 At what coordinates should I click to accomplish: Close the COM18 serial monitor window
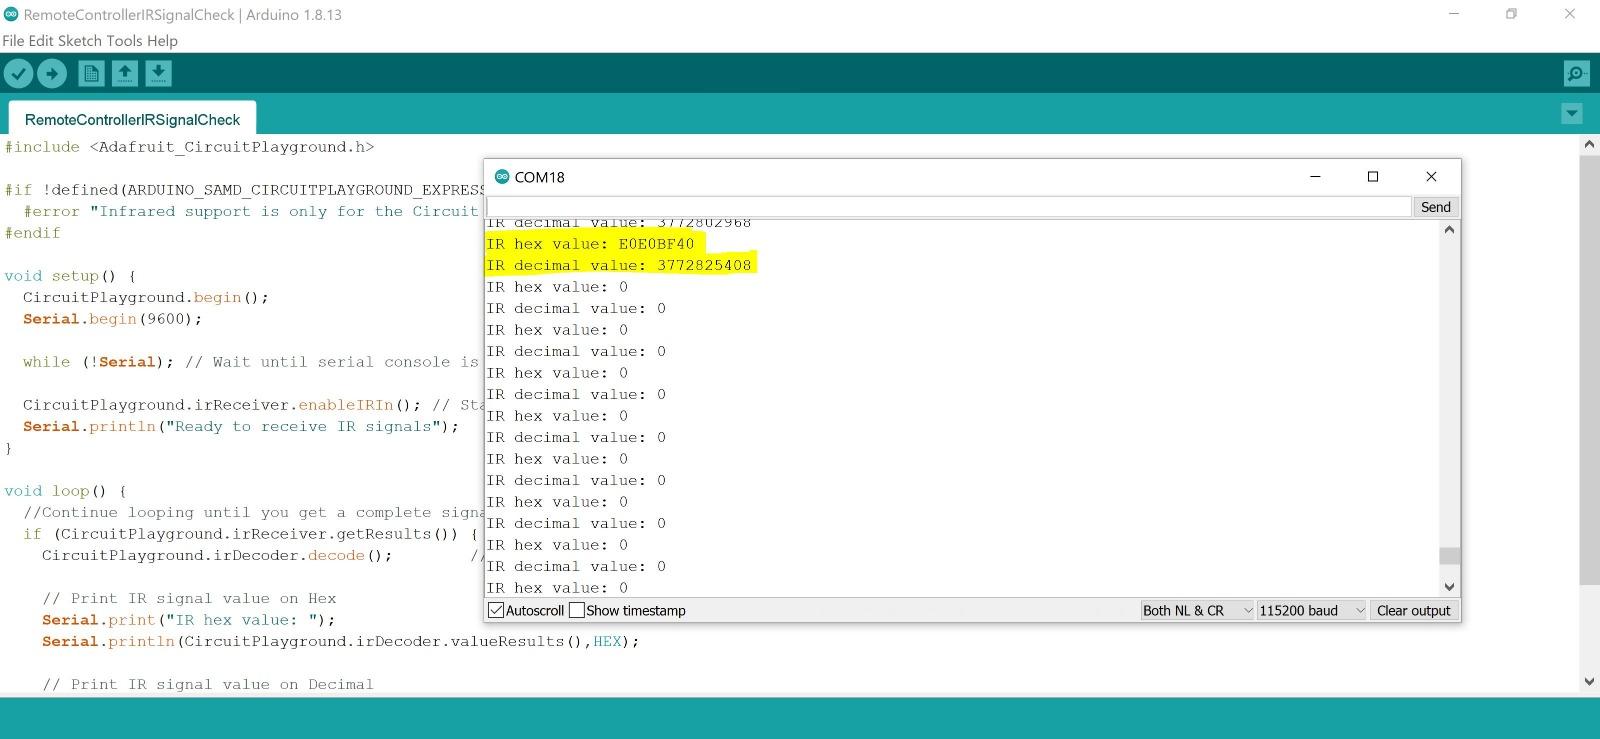click(1431, 177)
